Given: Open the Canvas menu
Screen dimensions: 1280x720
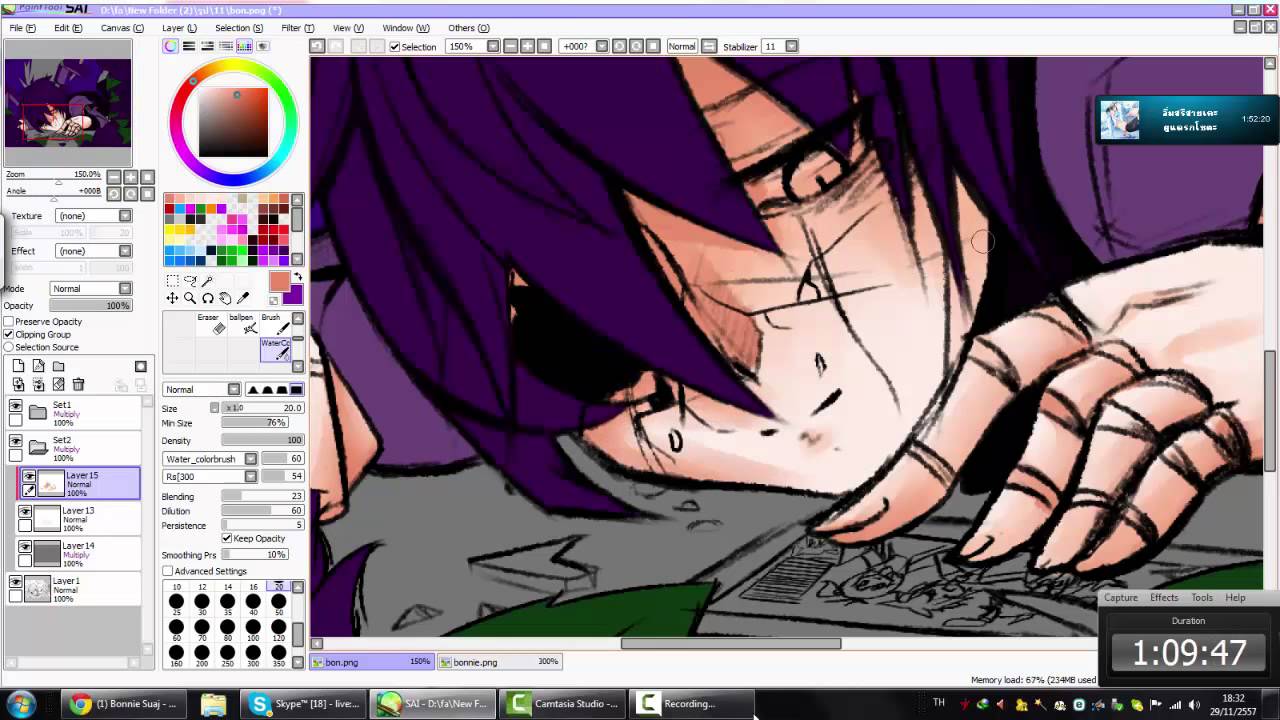Looking at the screenshot, I should [x=121, y=28].
